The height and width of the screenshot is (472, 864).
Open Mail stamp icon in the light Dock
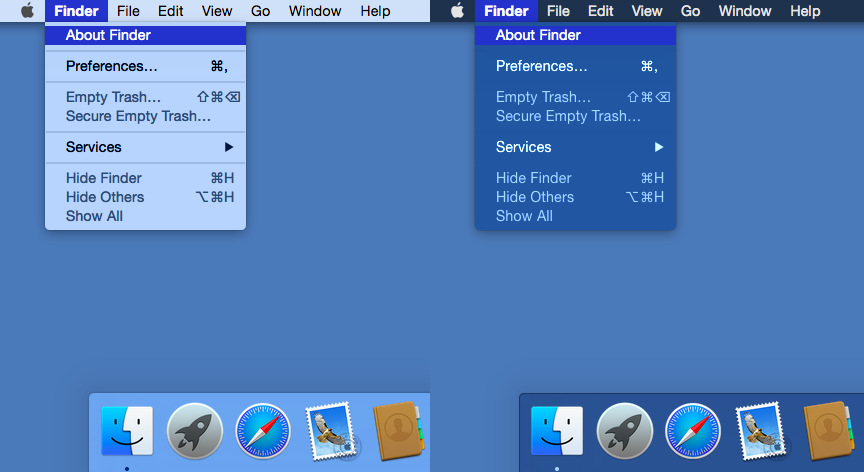tap(332, 431)
